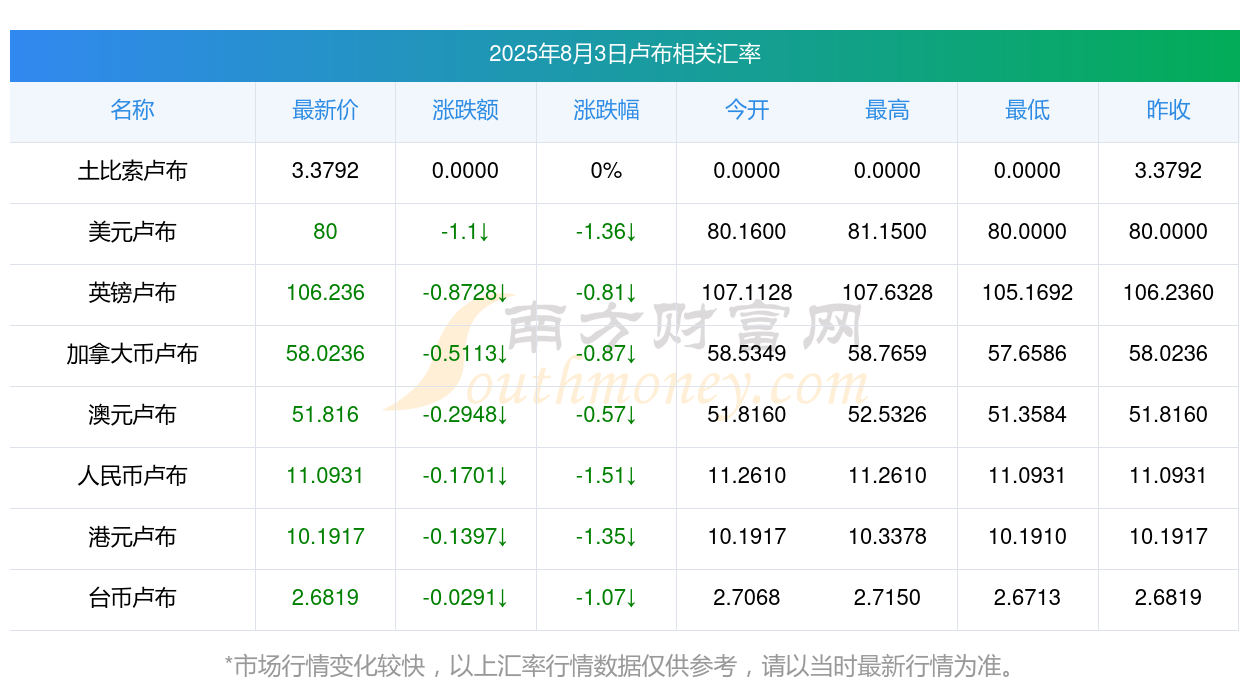Click the high value 2.7150
Image resolution: width=1250 pixels, height=698 pixels.
(x=887, y=598)
